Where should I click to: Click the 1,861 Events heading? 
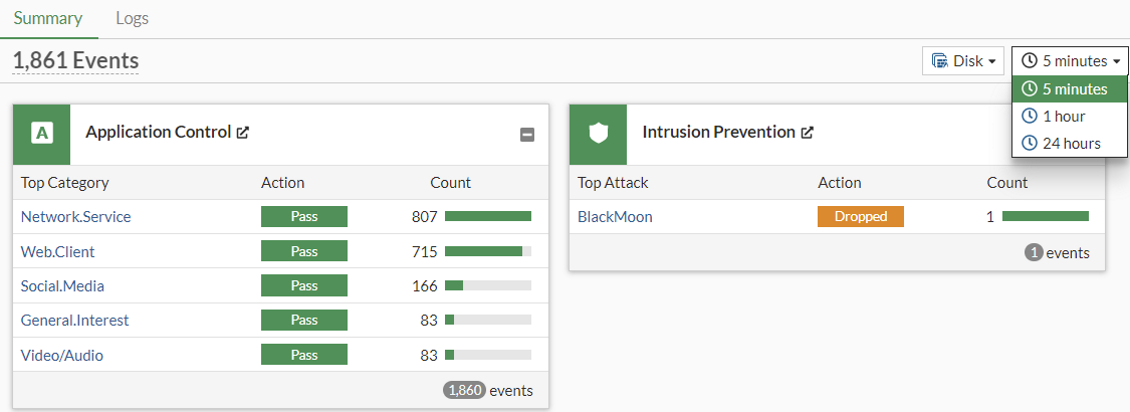tap(75, 61)
